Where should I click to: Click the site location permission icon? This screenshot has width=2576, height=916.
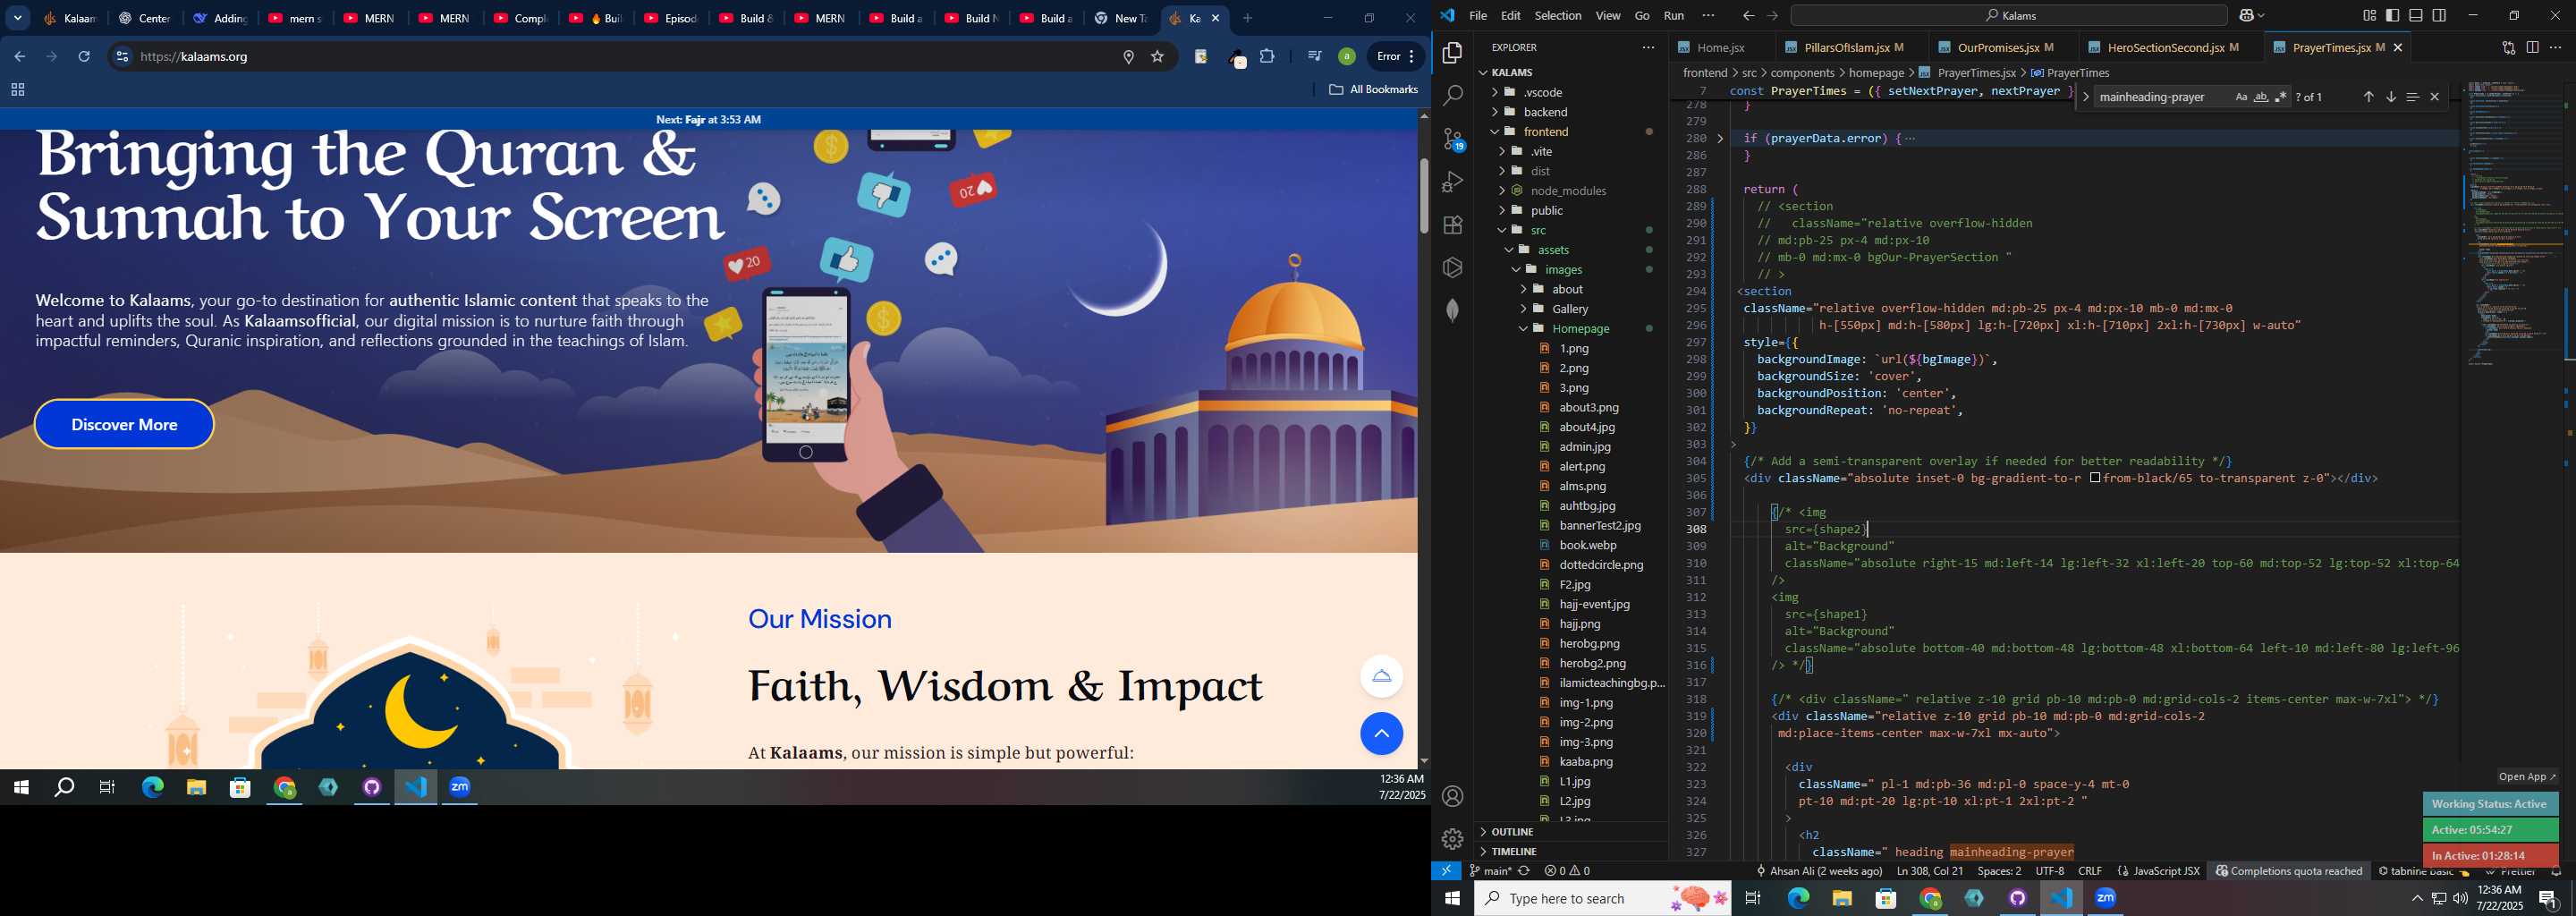pos(1128,57)
